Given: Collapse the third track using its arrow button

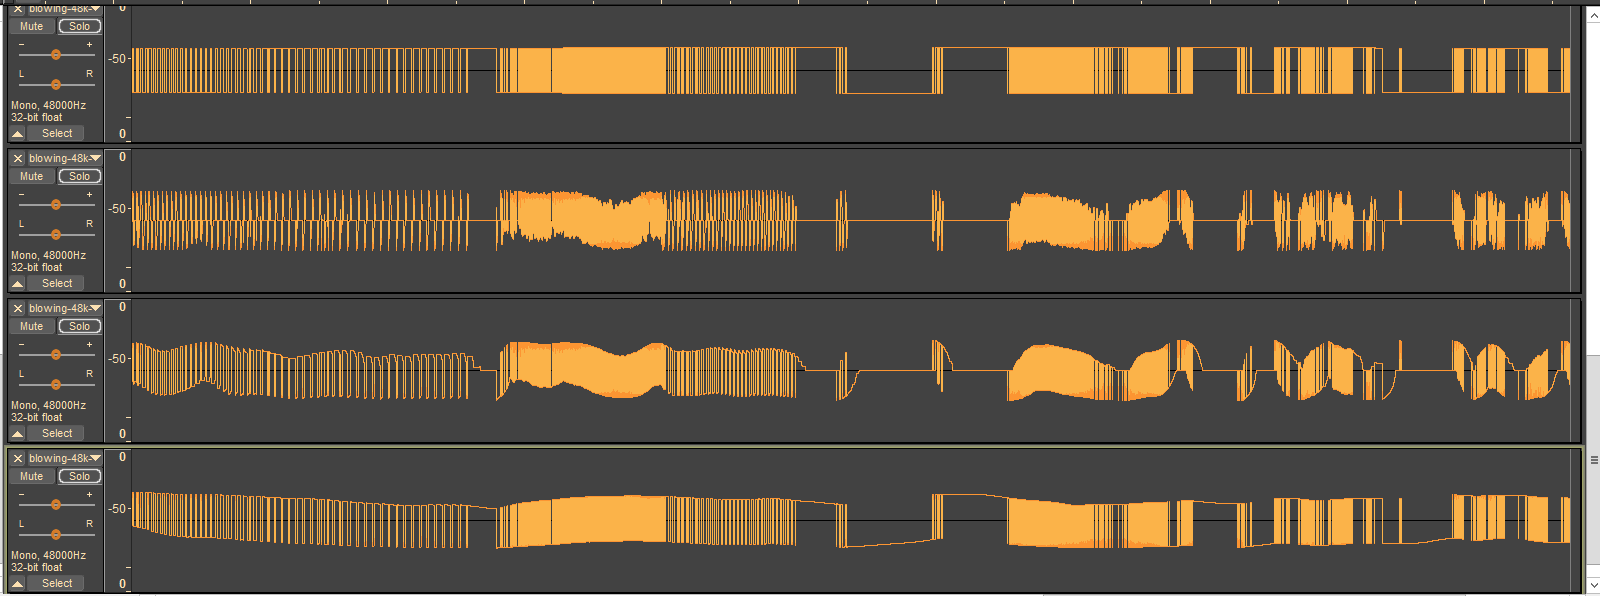Looking at the screenshot, I should click(18, 434).
